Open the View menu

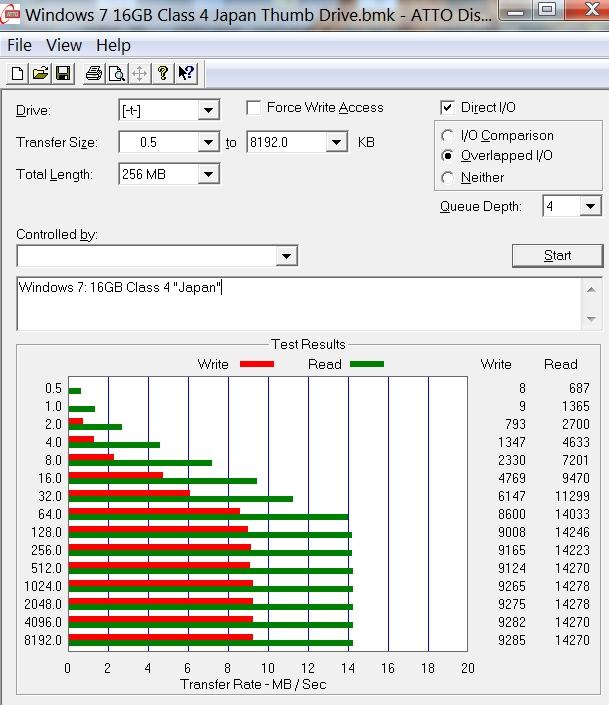tap(64, 45)
